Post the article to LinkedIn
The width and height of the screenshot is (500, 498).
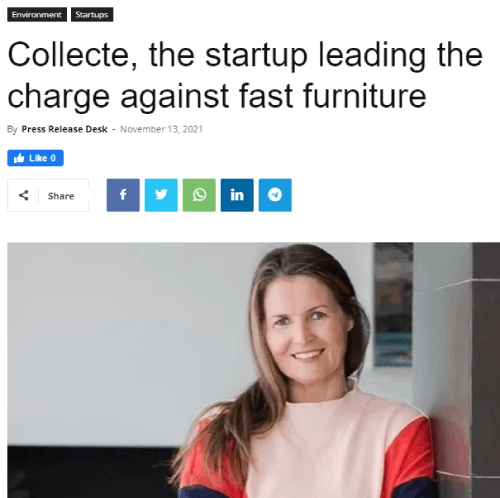pyautogui.click(x=237, y=195)
